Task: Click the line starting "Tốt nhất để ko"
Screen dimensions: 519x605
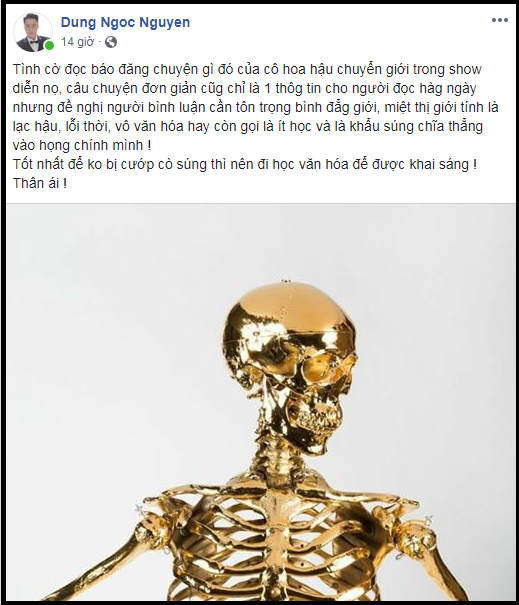Action: tap(245, 164)
